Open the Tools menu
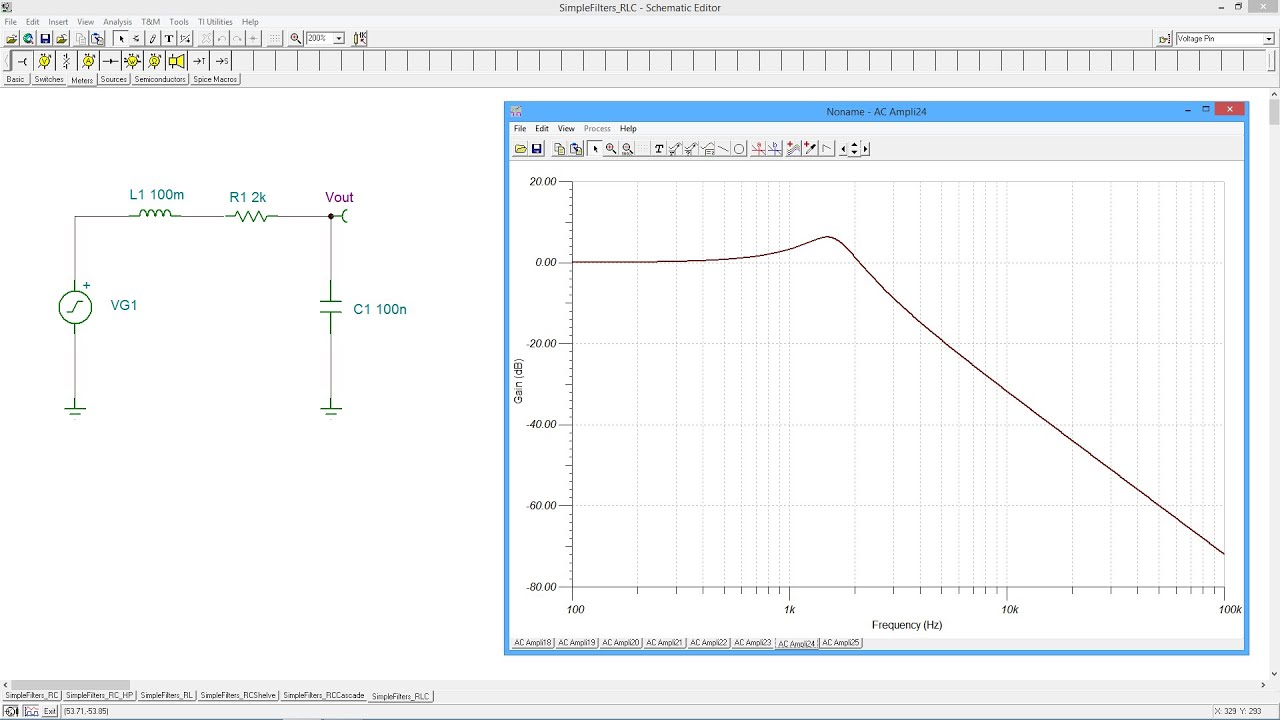 point(179,22)
